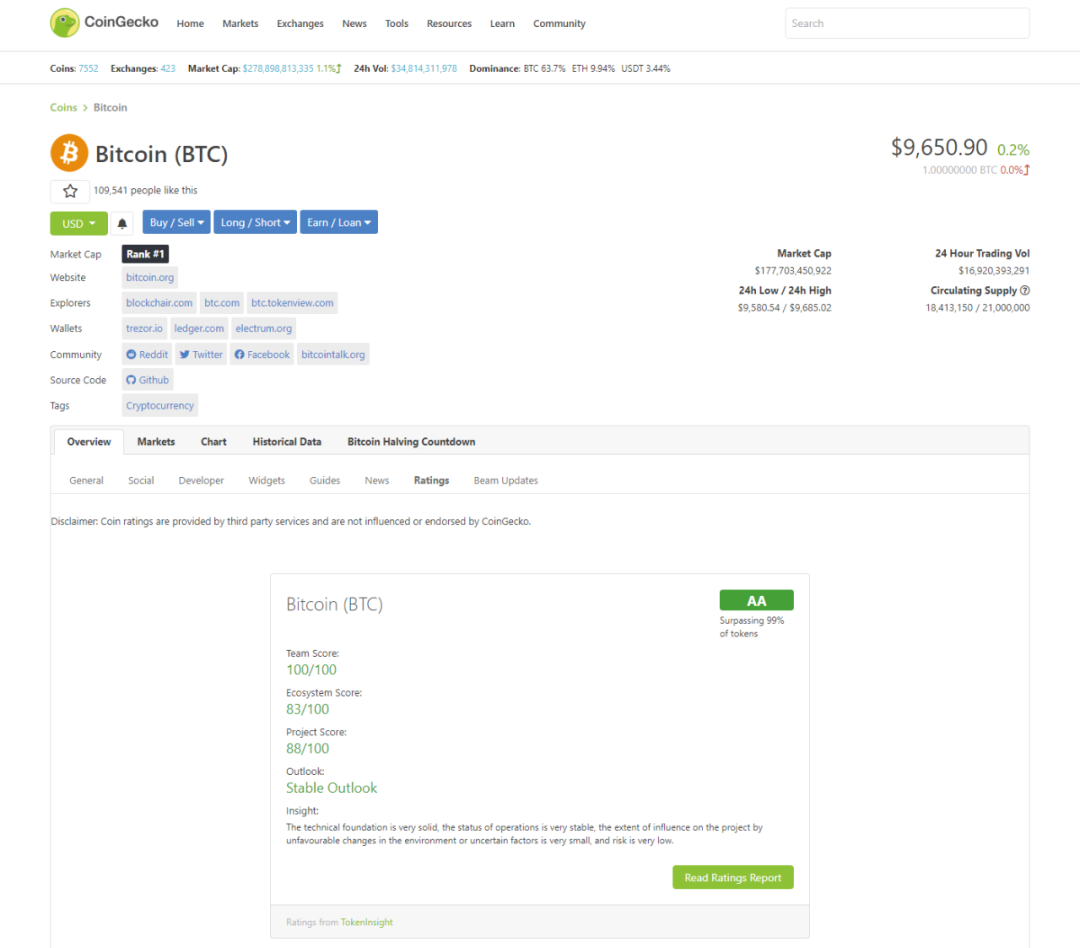Visit Bitcoin's Twitter page
This screenshot has height=948, width=1080.
pyautogui.click(x=200, y=353)
